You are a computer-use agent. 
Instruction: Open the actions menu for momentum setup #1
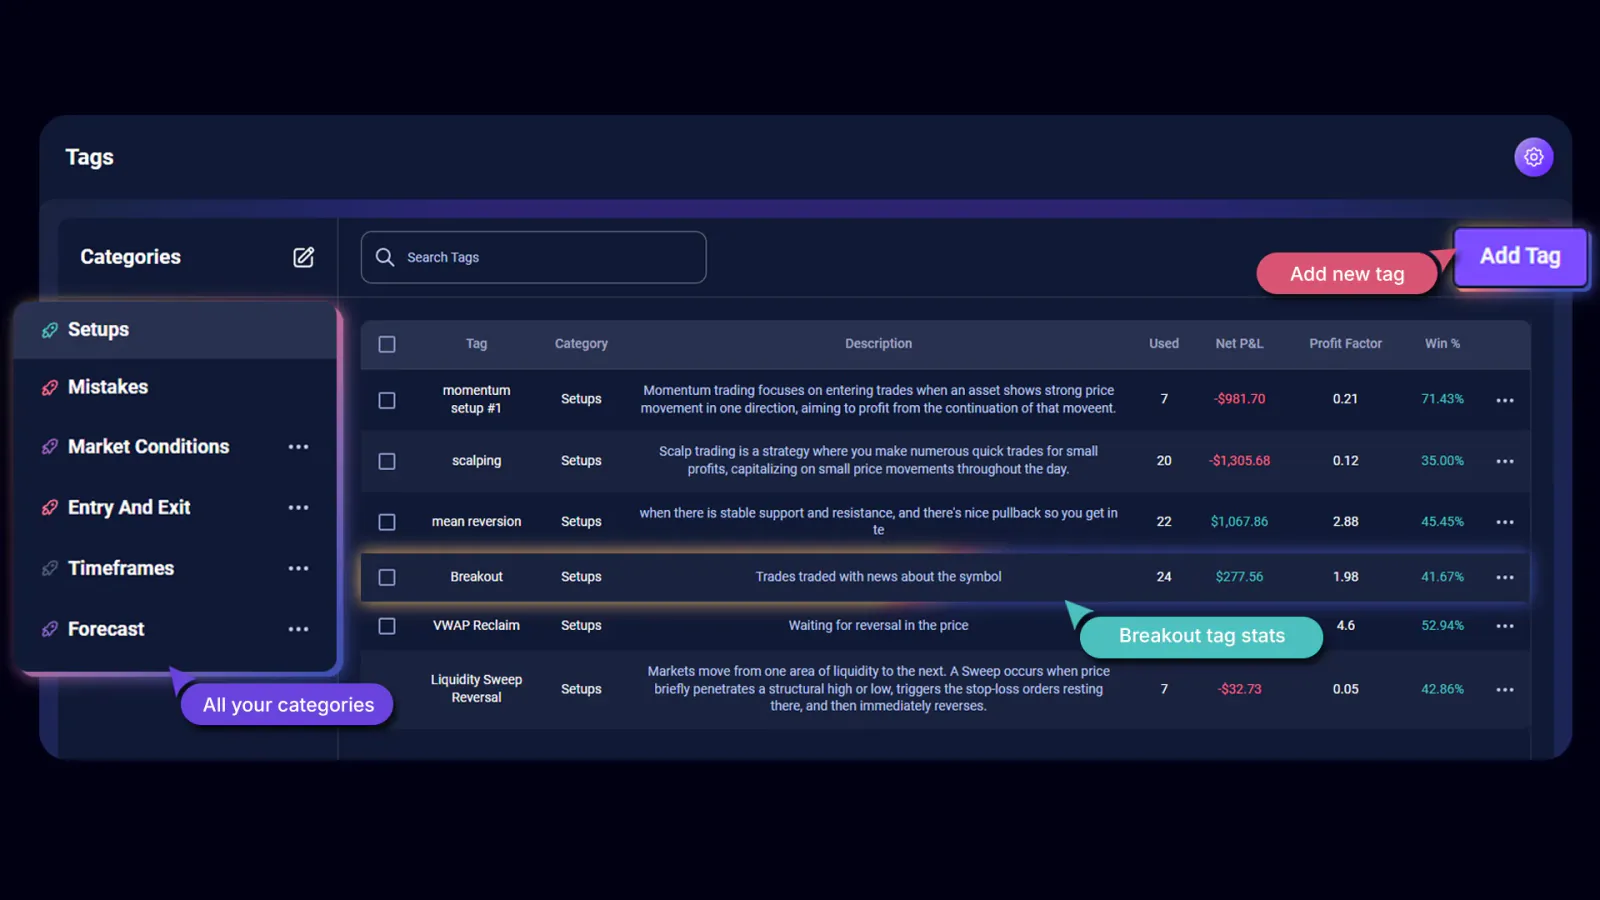click(x=1505, y=399)
